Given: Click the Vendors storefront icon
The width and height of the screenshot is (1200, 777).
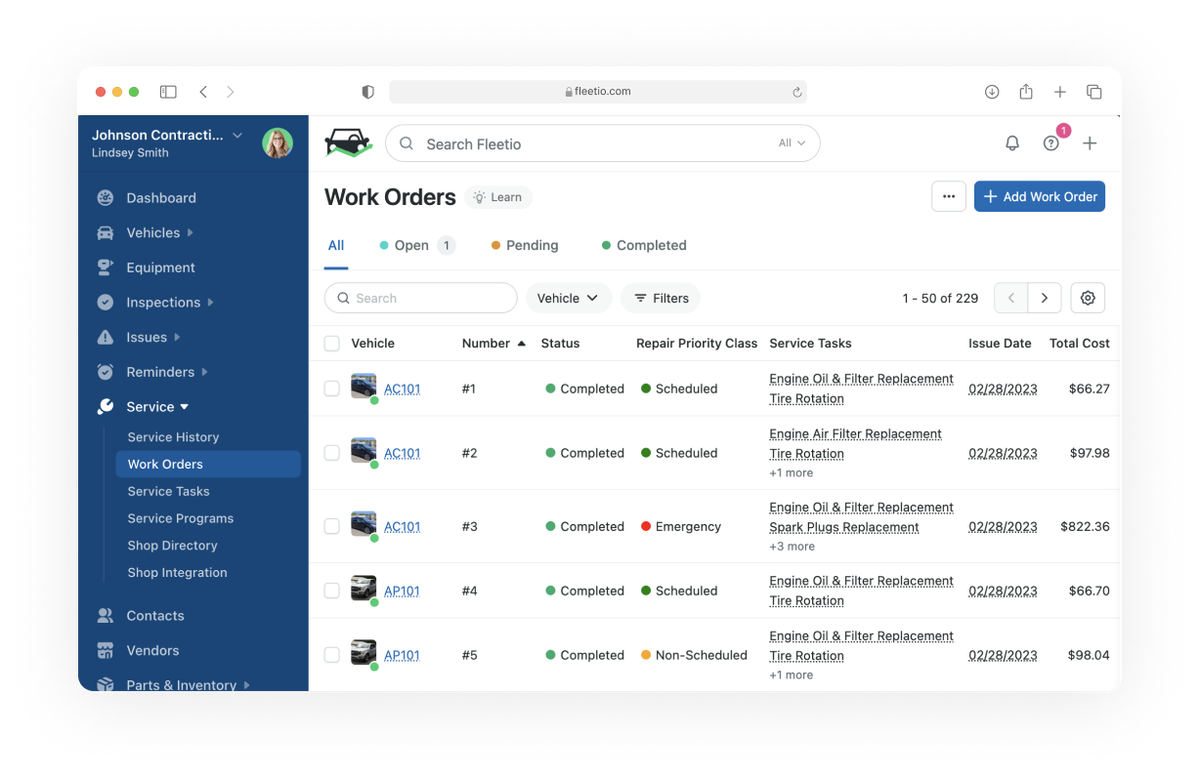Looking at the screenshot, I should click(x=105, y=651).
